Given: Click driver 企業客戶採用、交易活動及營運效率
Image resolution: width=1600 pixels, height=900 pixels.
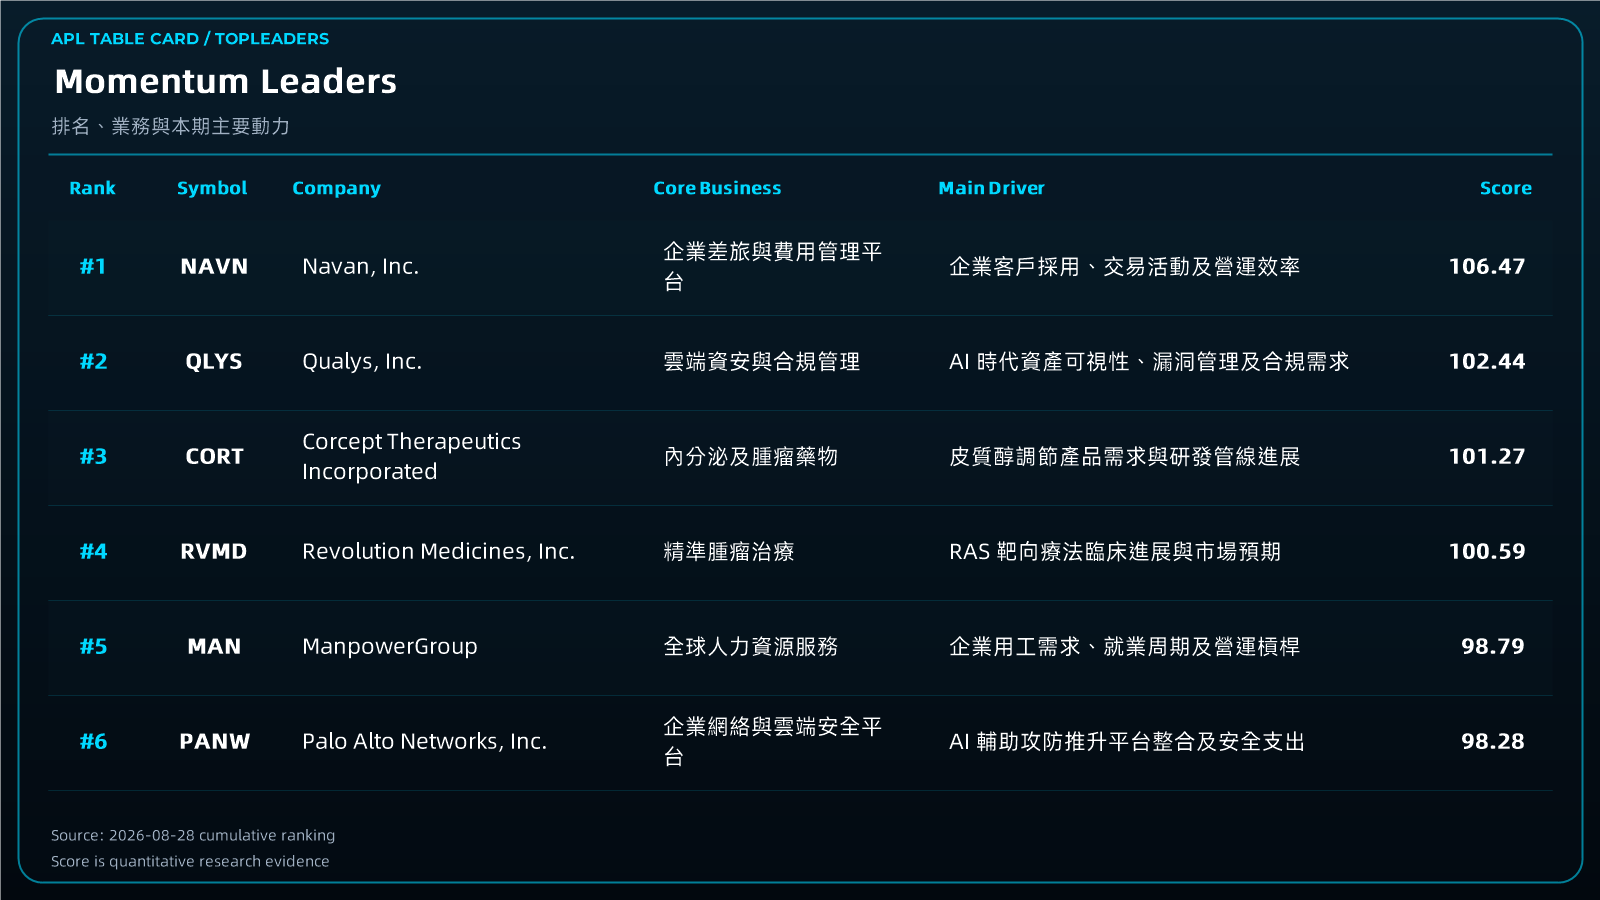Looking at the screenshot, I should pyautogui.click(x=1125, y=267).
